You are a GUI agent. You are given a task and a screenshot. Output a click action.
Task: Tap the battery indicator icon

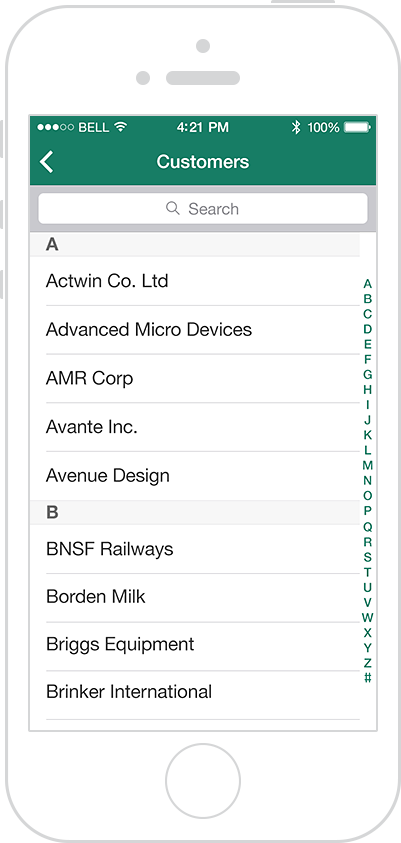[357, 127]
